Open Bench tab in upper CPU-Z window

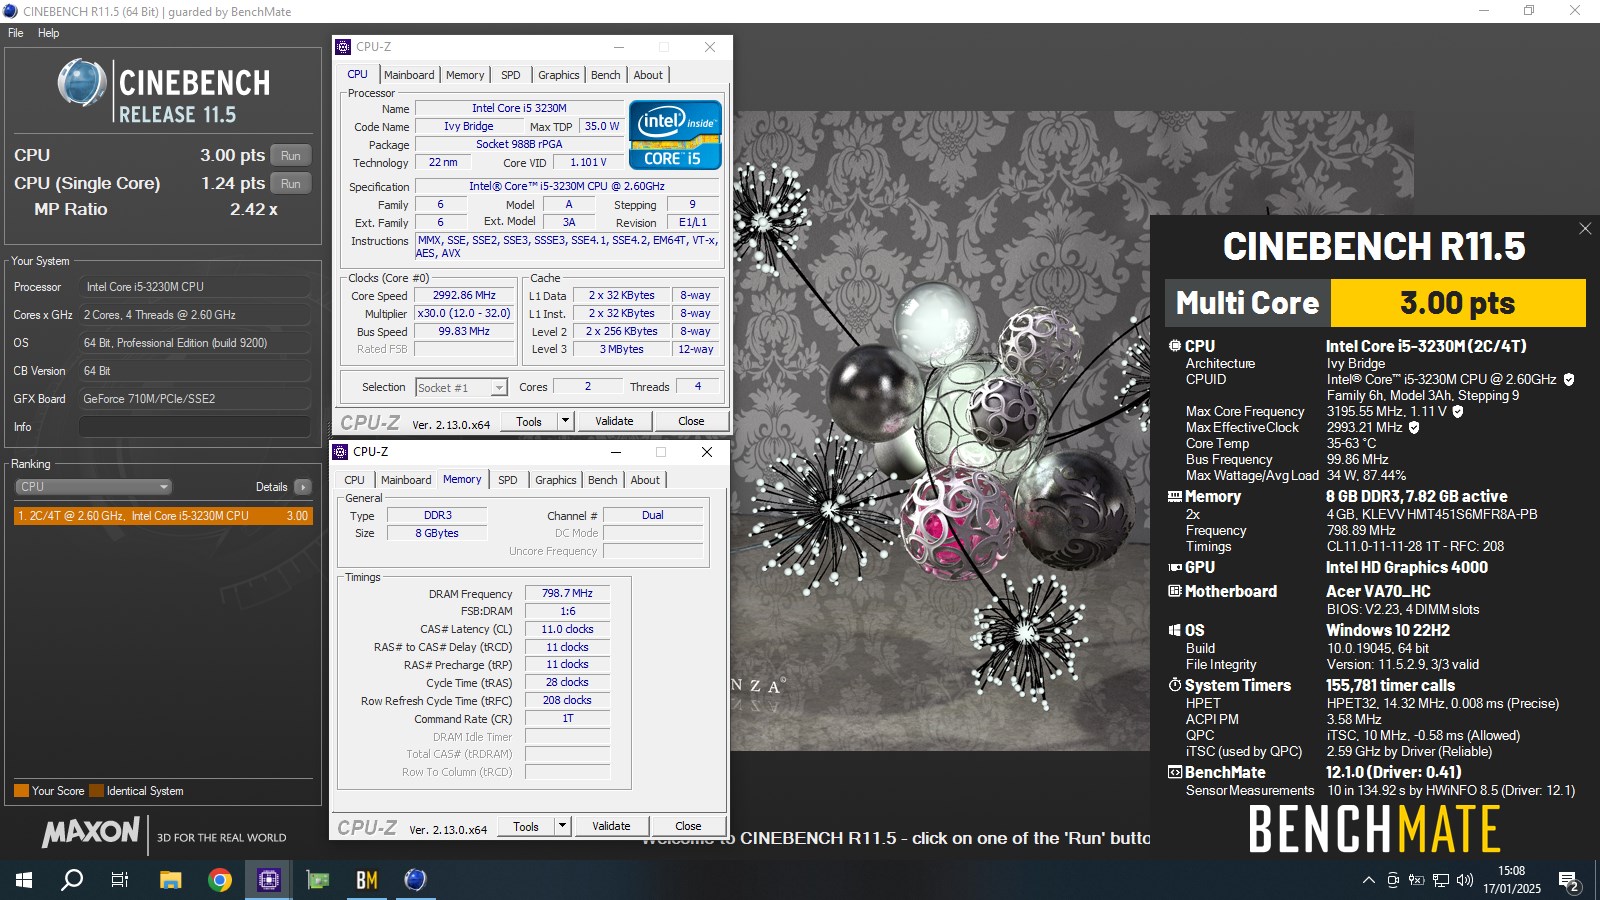coord(605,75)
